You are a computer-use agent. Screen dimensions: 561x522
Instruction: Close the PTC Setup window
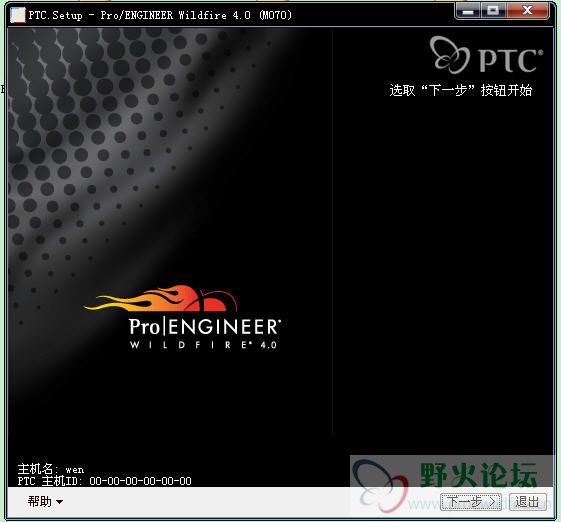pyautogui.click(x=527, y=11)
